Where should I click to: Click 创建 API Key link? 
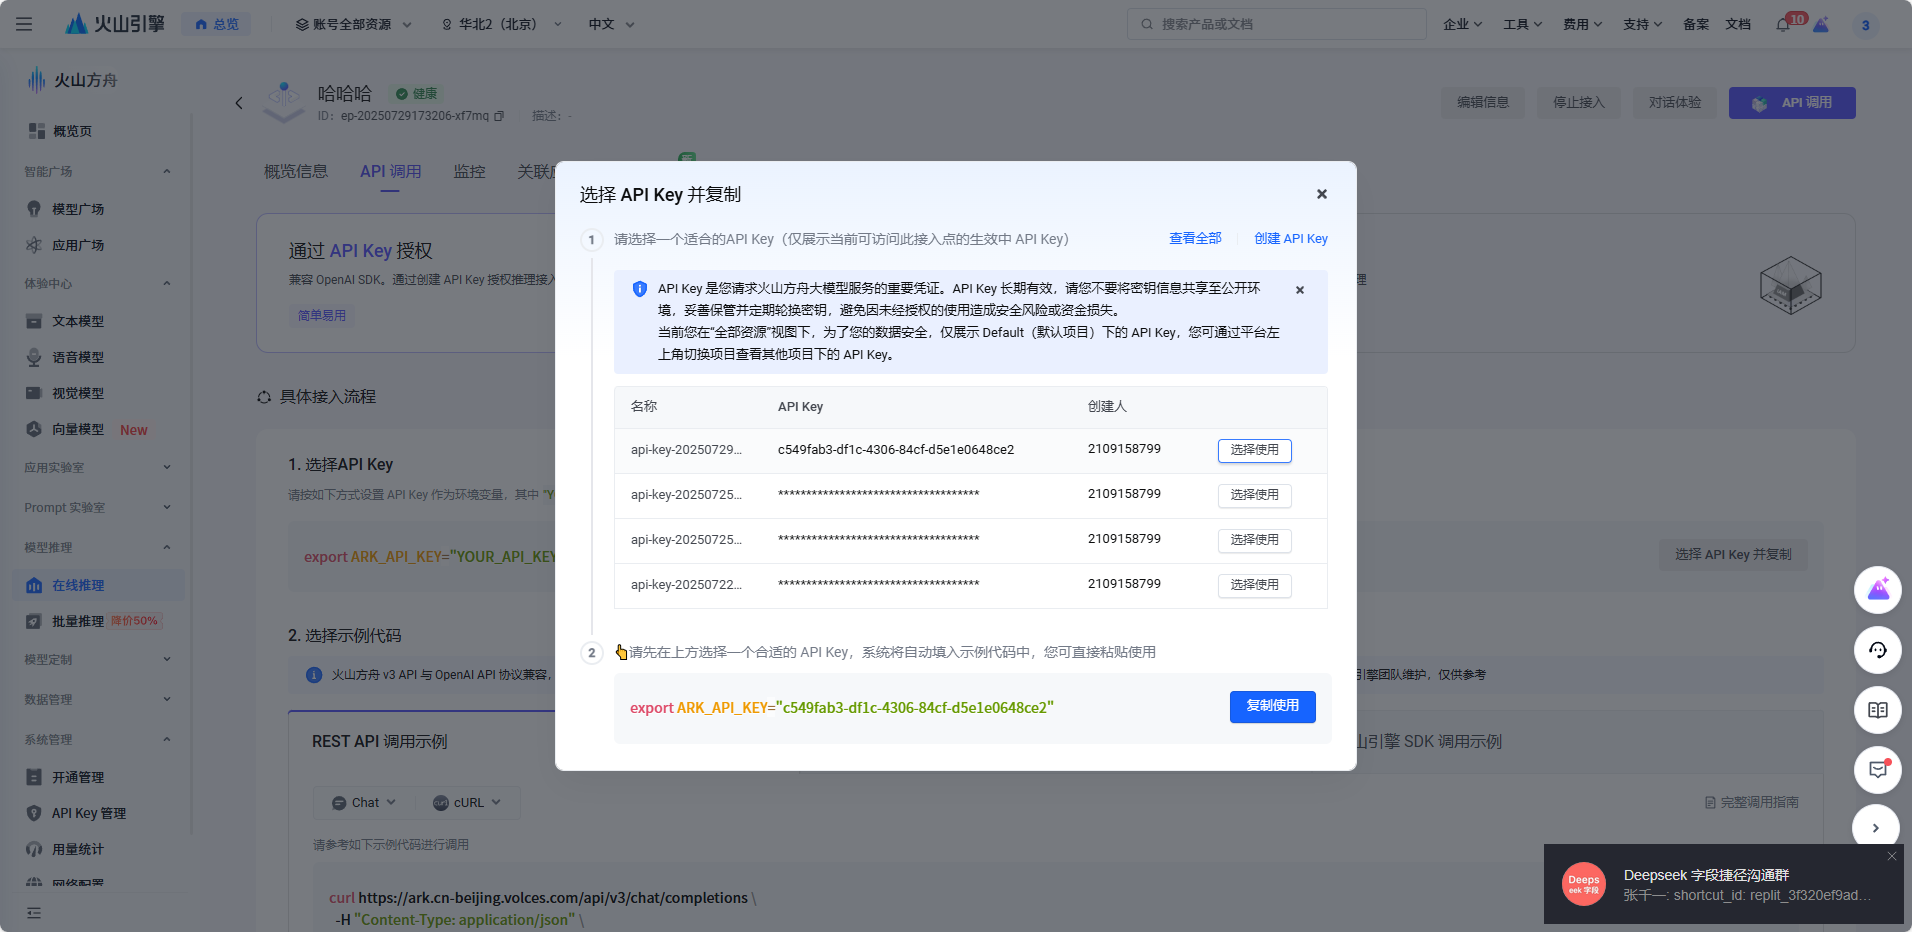tap(1291, 238)
